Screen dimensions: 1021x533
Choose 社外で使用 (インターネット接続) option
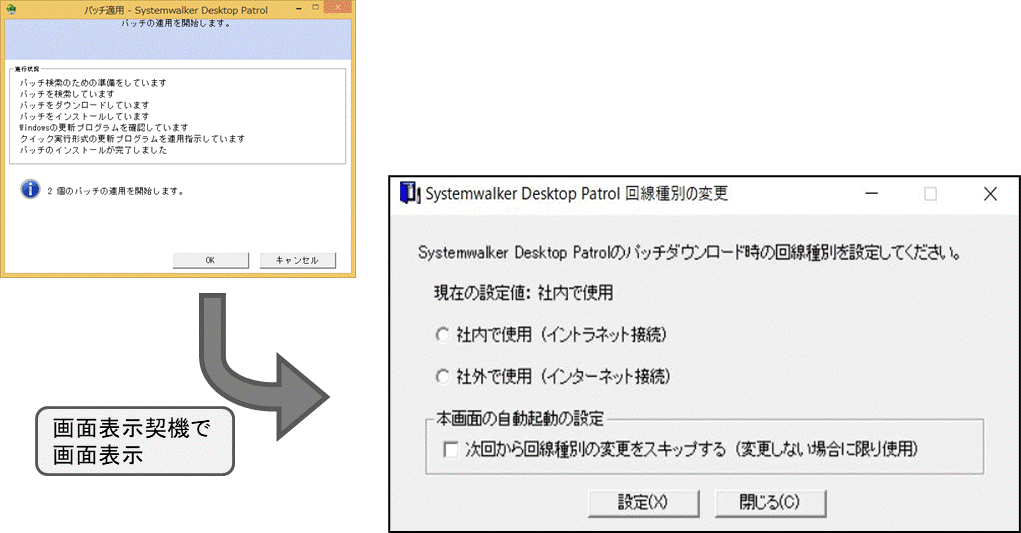click(443, 377)
